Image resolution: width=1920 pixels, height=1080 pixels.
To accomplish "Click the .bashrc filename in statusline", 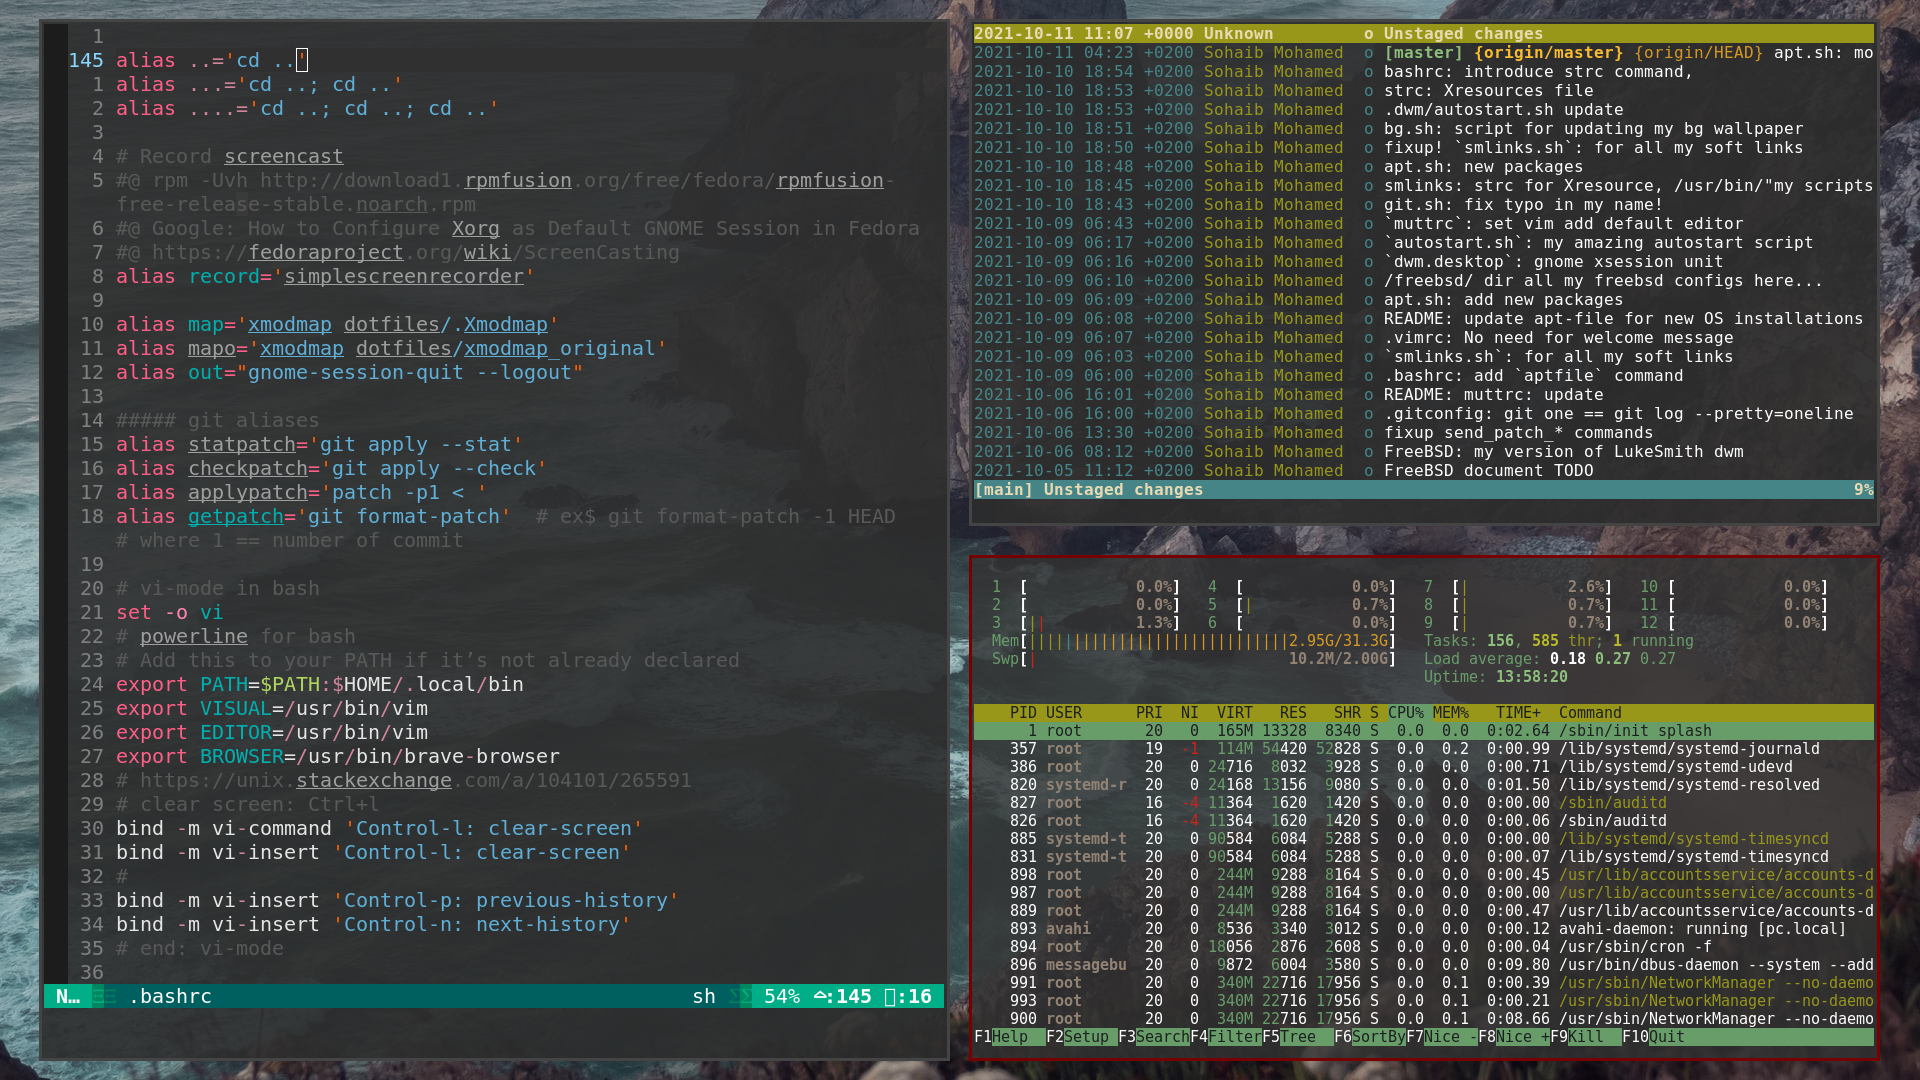I will [170, 996].
